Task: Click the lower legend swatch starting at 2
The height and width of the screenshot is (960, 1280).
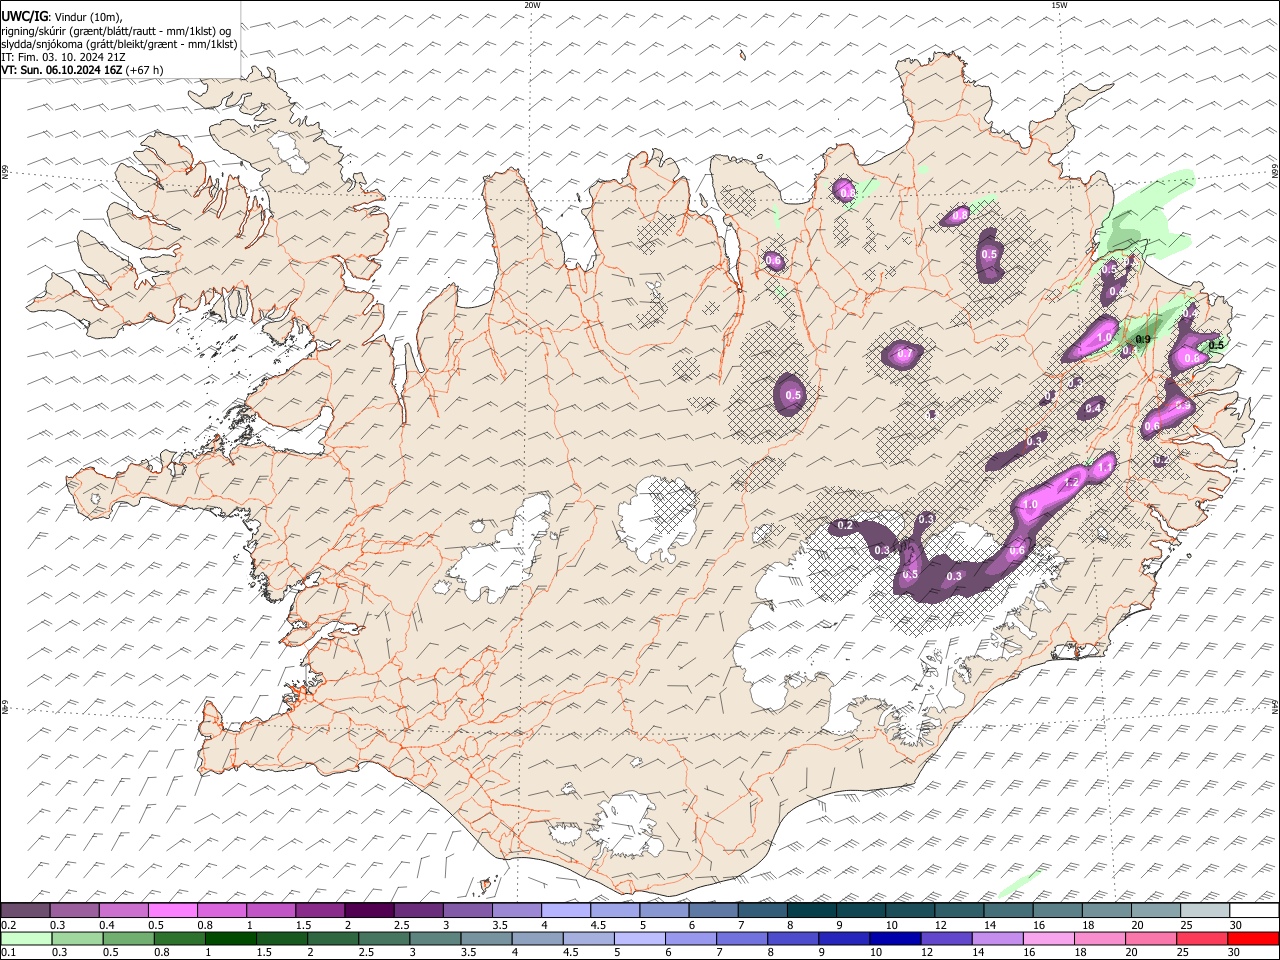Action: pos(333,939)
